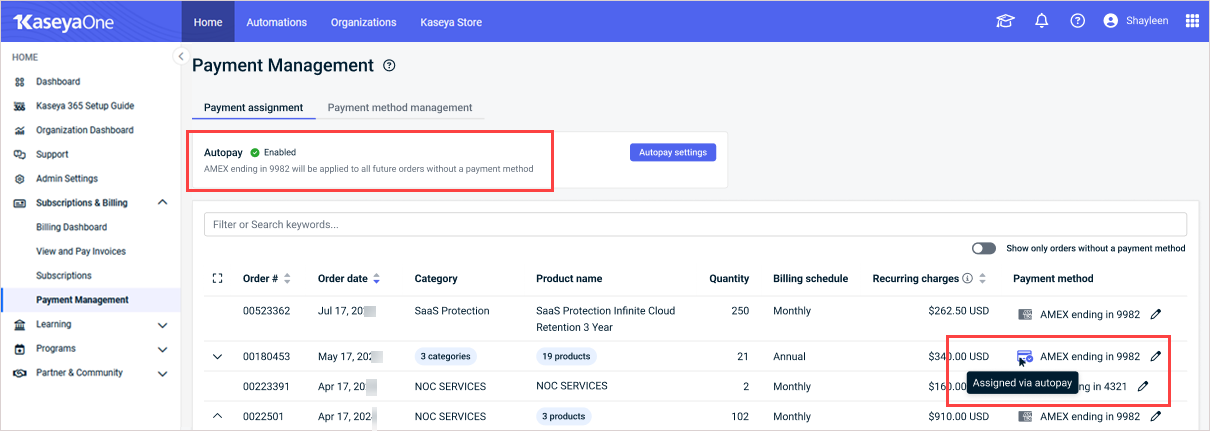Click the card icon in order 00523362 row
The width and height of the screenshot is (1210, 431).
1024,314
